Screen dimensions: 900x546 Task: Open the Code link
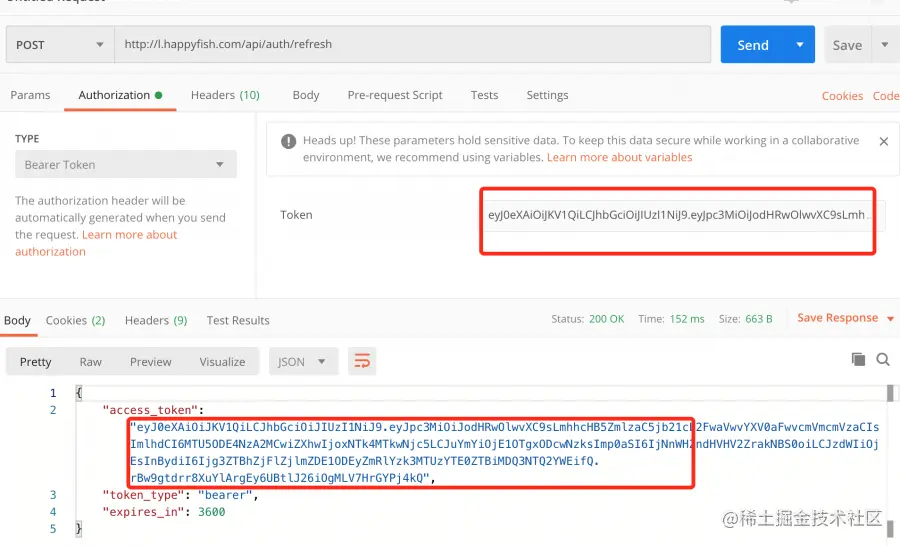[886, 96]
